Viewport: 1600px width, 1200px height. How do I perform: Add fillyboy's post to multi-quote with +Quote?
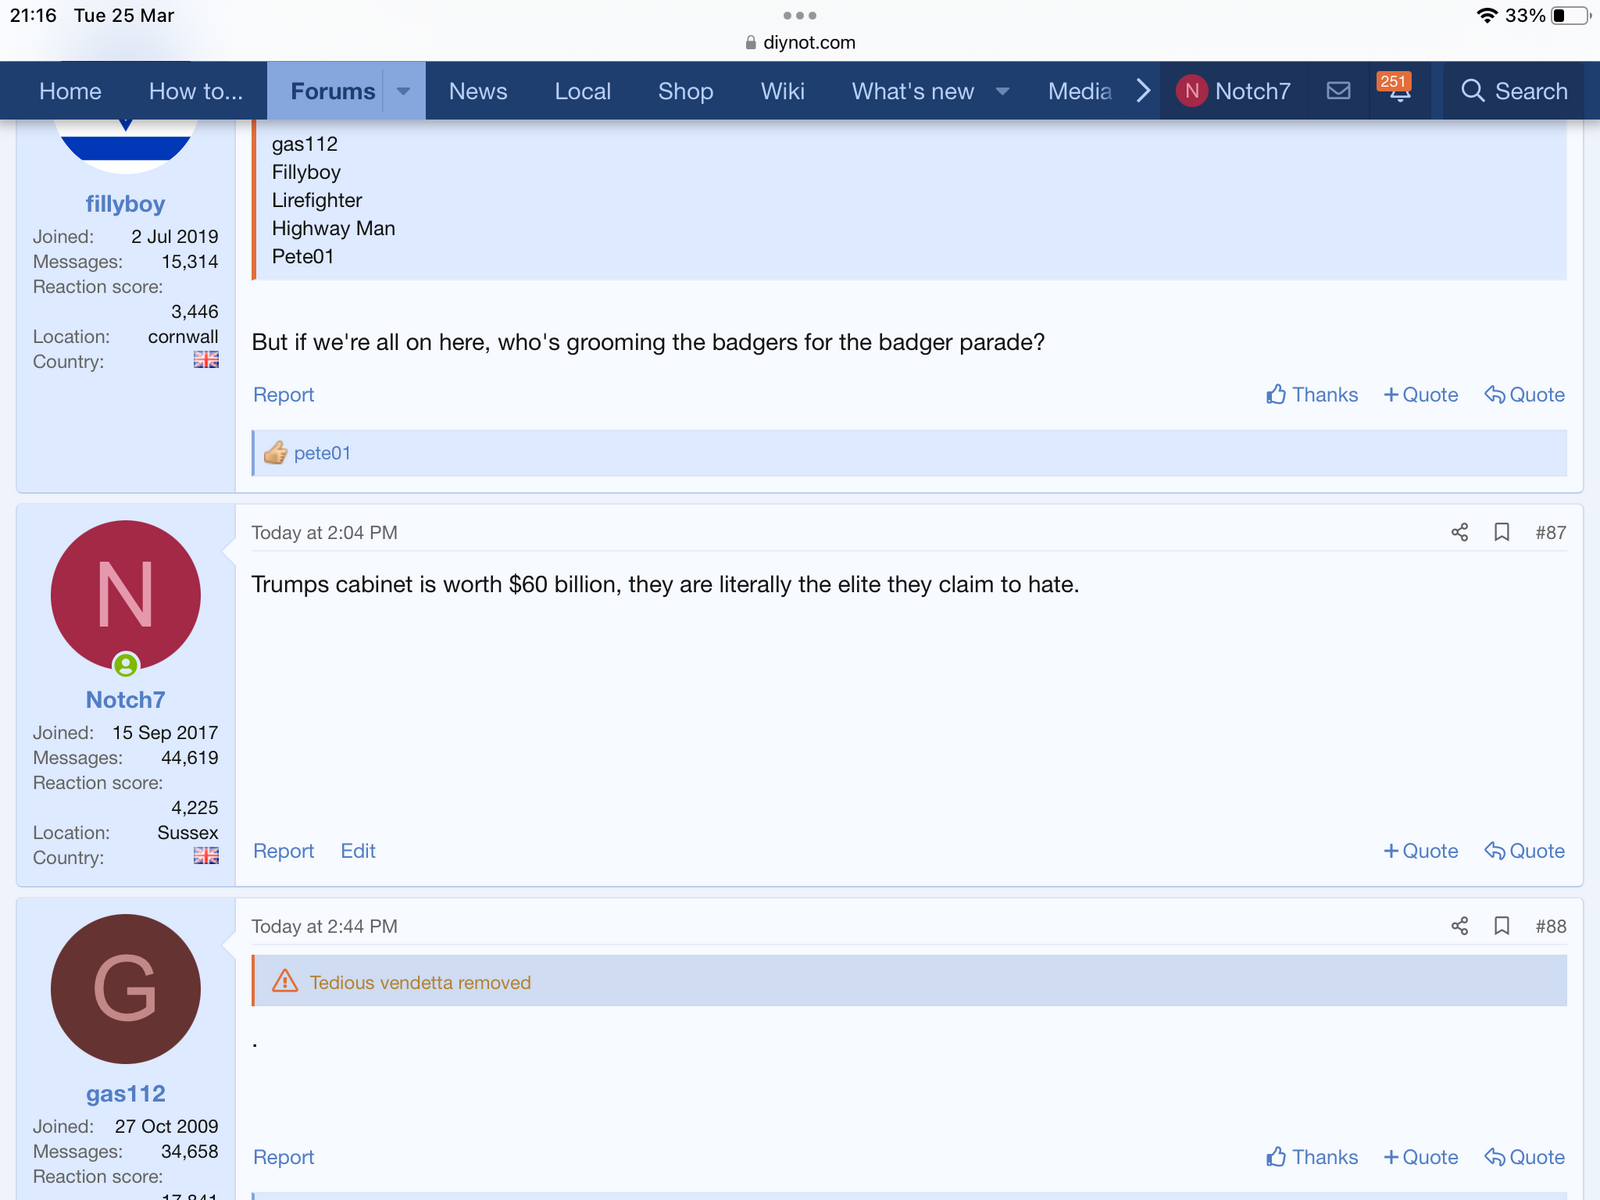(1420, 395)
